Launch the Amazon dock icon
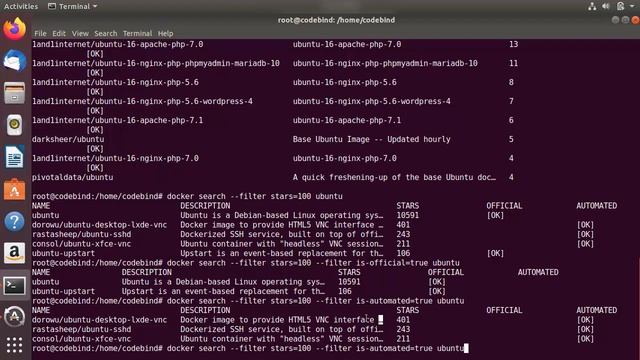This screenshot has height=360, width=640. coord(14,253)
